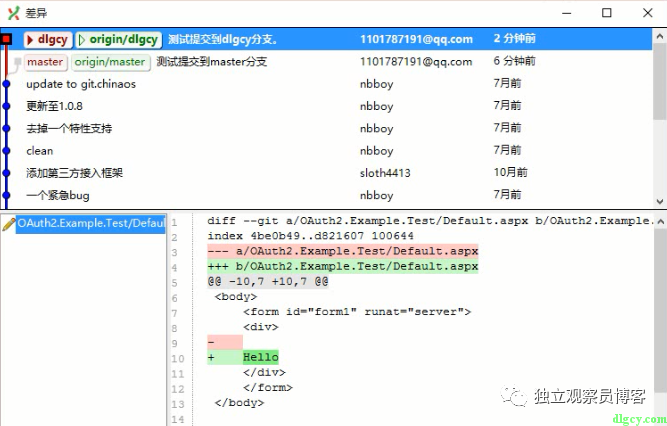This screenshot has height=426, width=667.
Task: Click the '6 分钟前' timestamp
Action: click(x=514, y=61)
